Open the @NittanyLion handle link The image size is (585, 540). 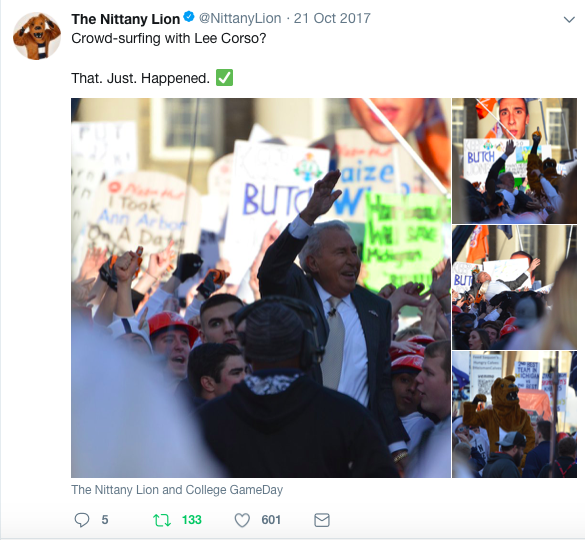tap(240, 18)
